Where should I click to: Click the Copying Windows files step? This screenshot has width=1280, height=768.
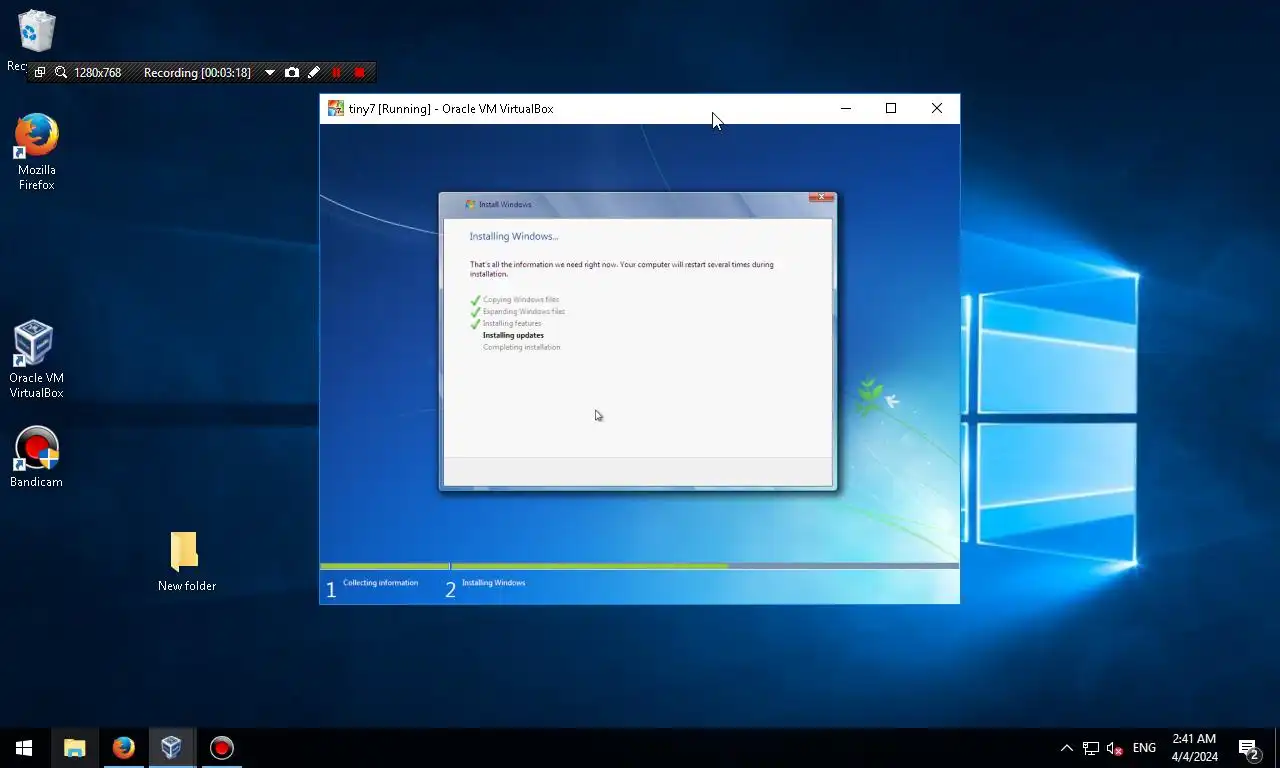(521, 299)
